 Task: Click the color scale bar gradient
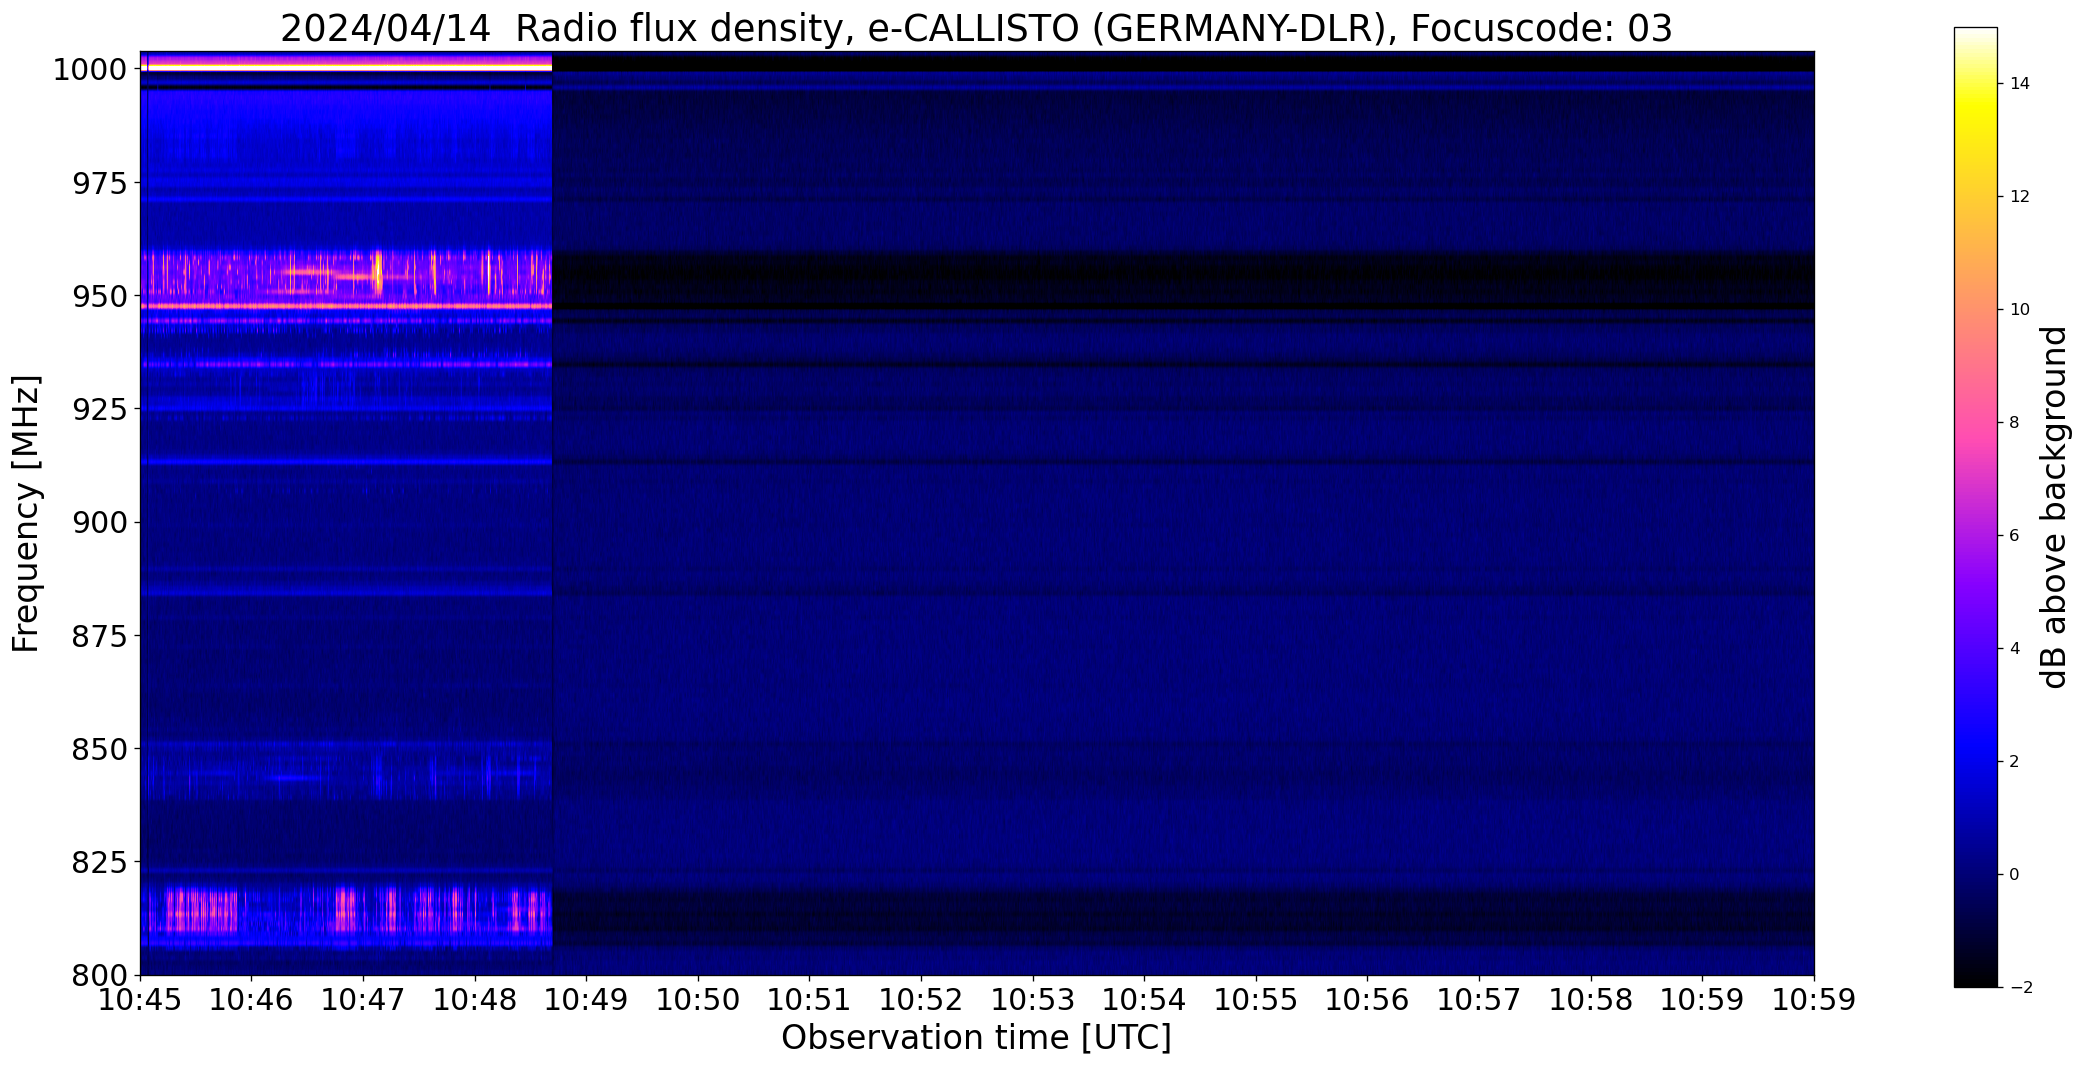tap(1975, 507)
